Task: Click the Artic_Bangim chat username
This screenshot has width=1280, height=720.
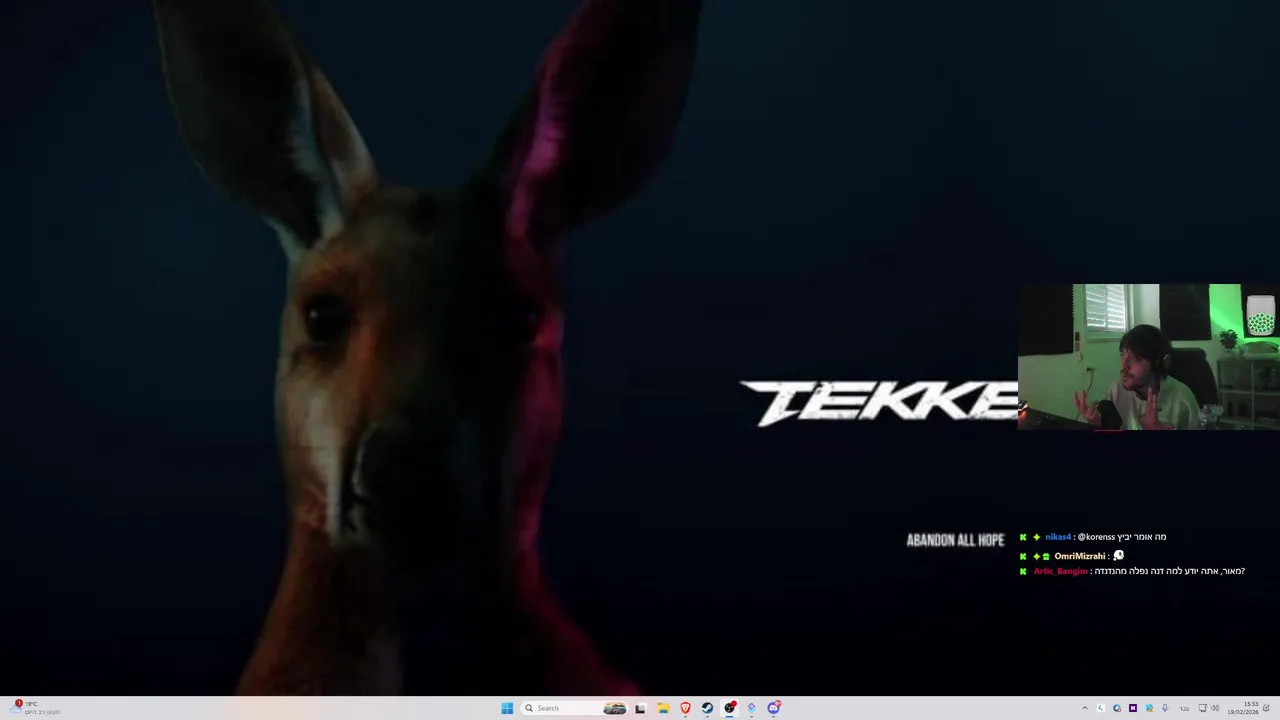Action: pyautogui.click(x=1060, y=571)
